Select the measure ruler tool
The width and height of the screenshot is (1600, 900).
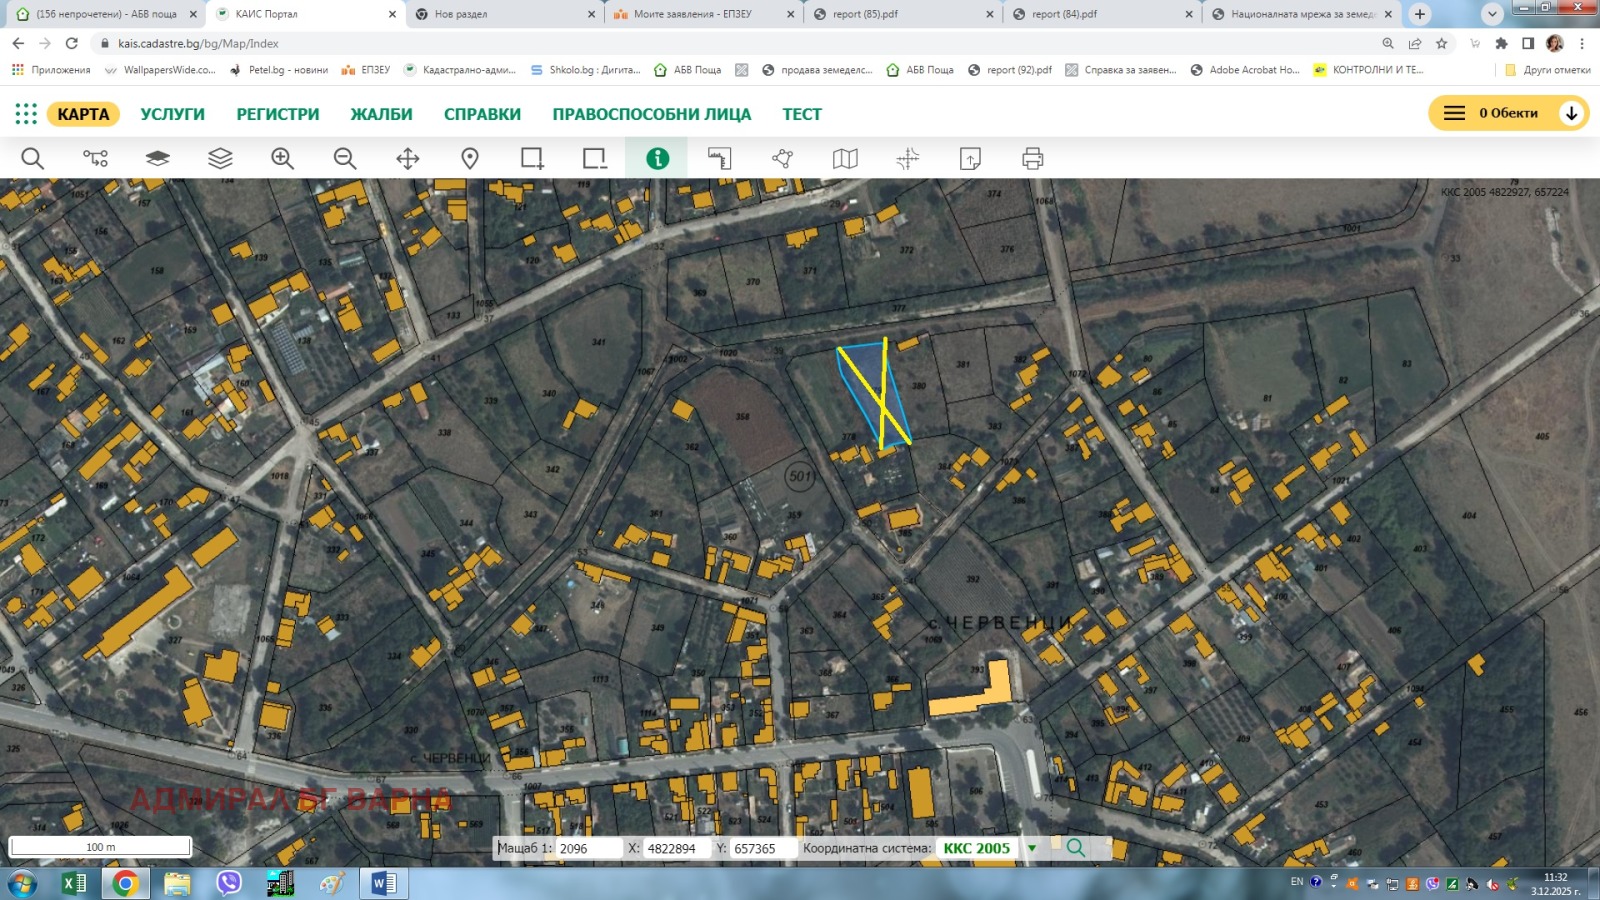coord(720,157)
